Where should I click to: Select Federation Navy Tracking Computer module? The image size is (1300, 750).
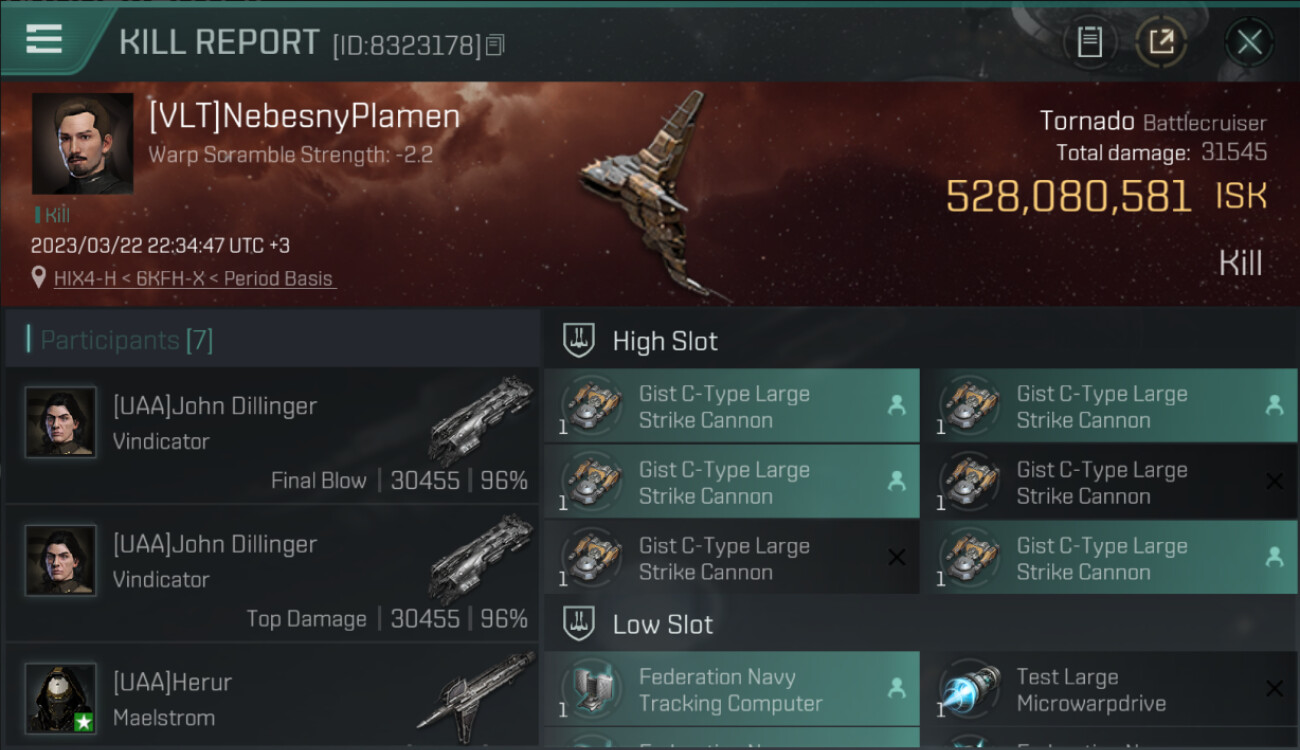pos(732,689)
